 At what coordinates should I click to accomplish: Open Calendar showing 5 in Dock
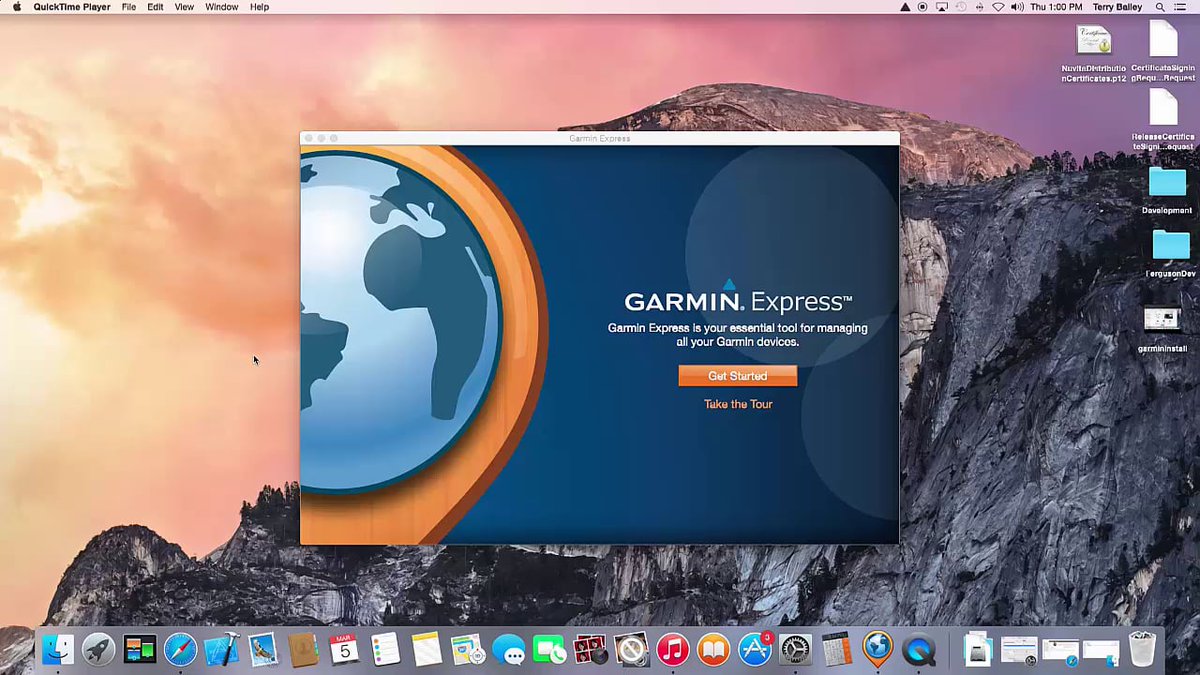345,650
